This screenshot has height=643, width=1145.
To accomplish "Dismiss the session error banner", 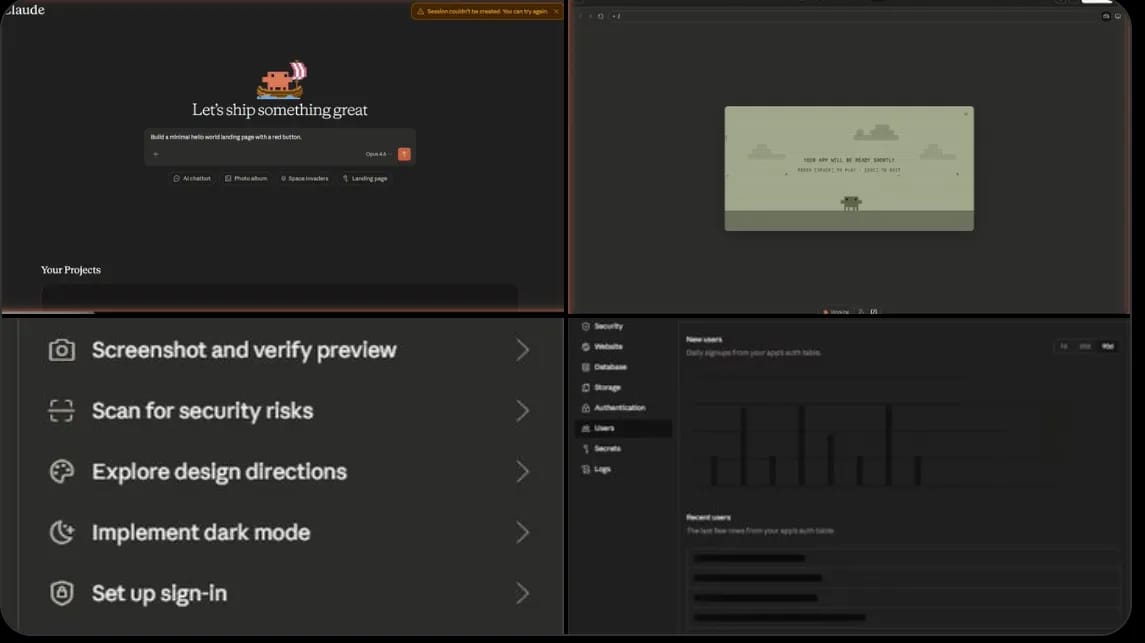I will 556,11.
